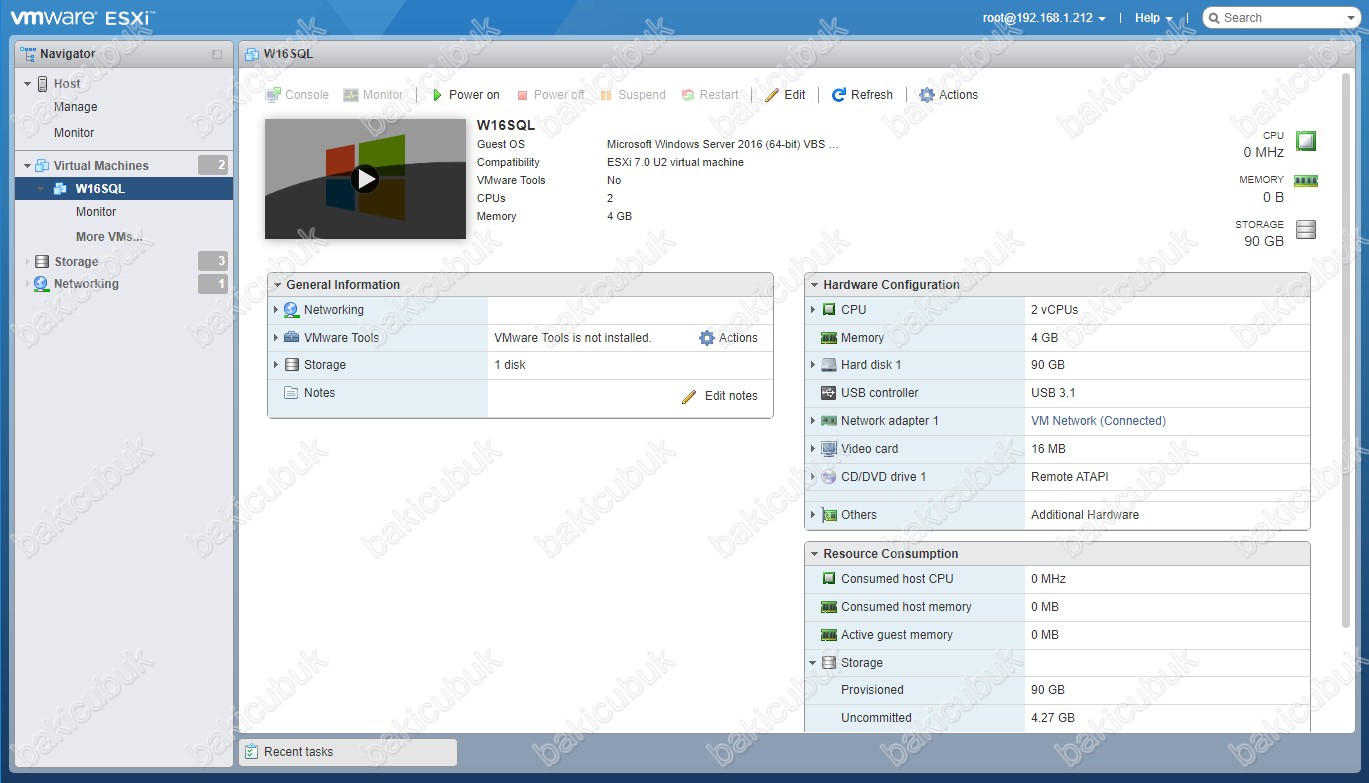This screenshot has height=783, width=1369.
Task: Click Edit notes
Action: click(720, 396)
